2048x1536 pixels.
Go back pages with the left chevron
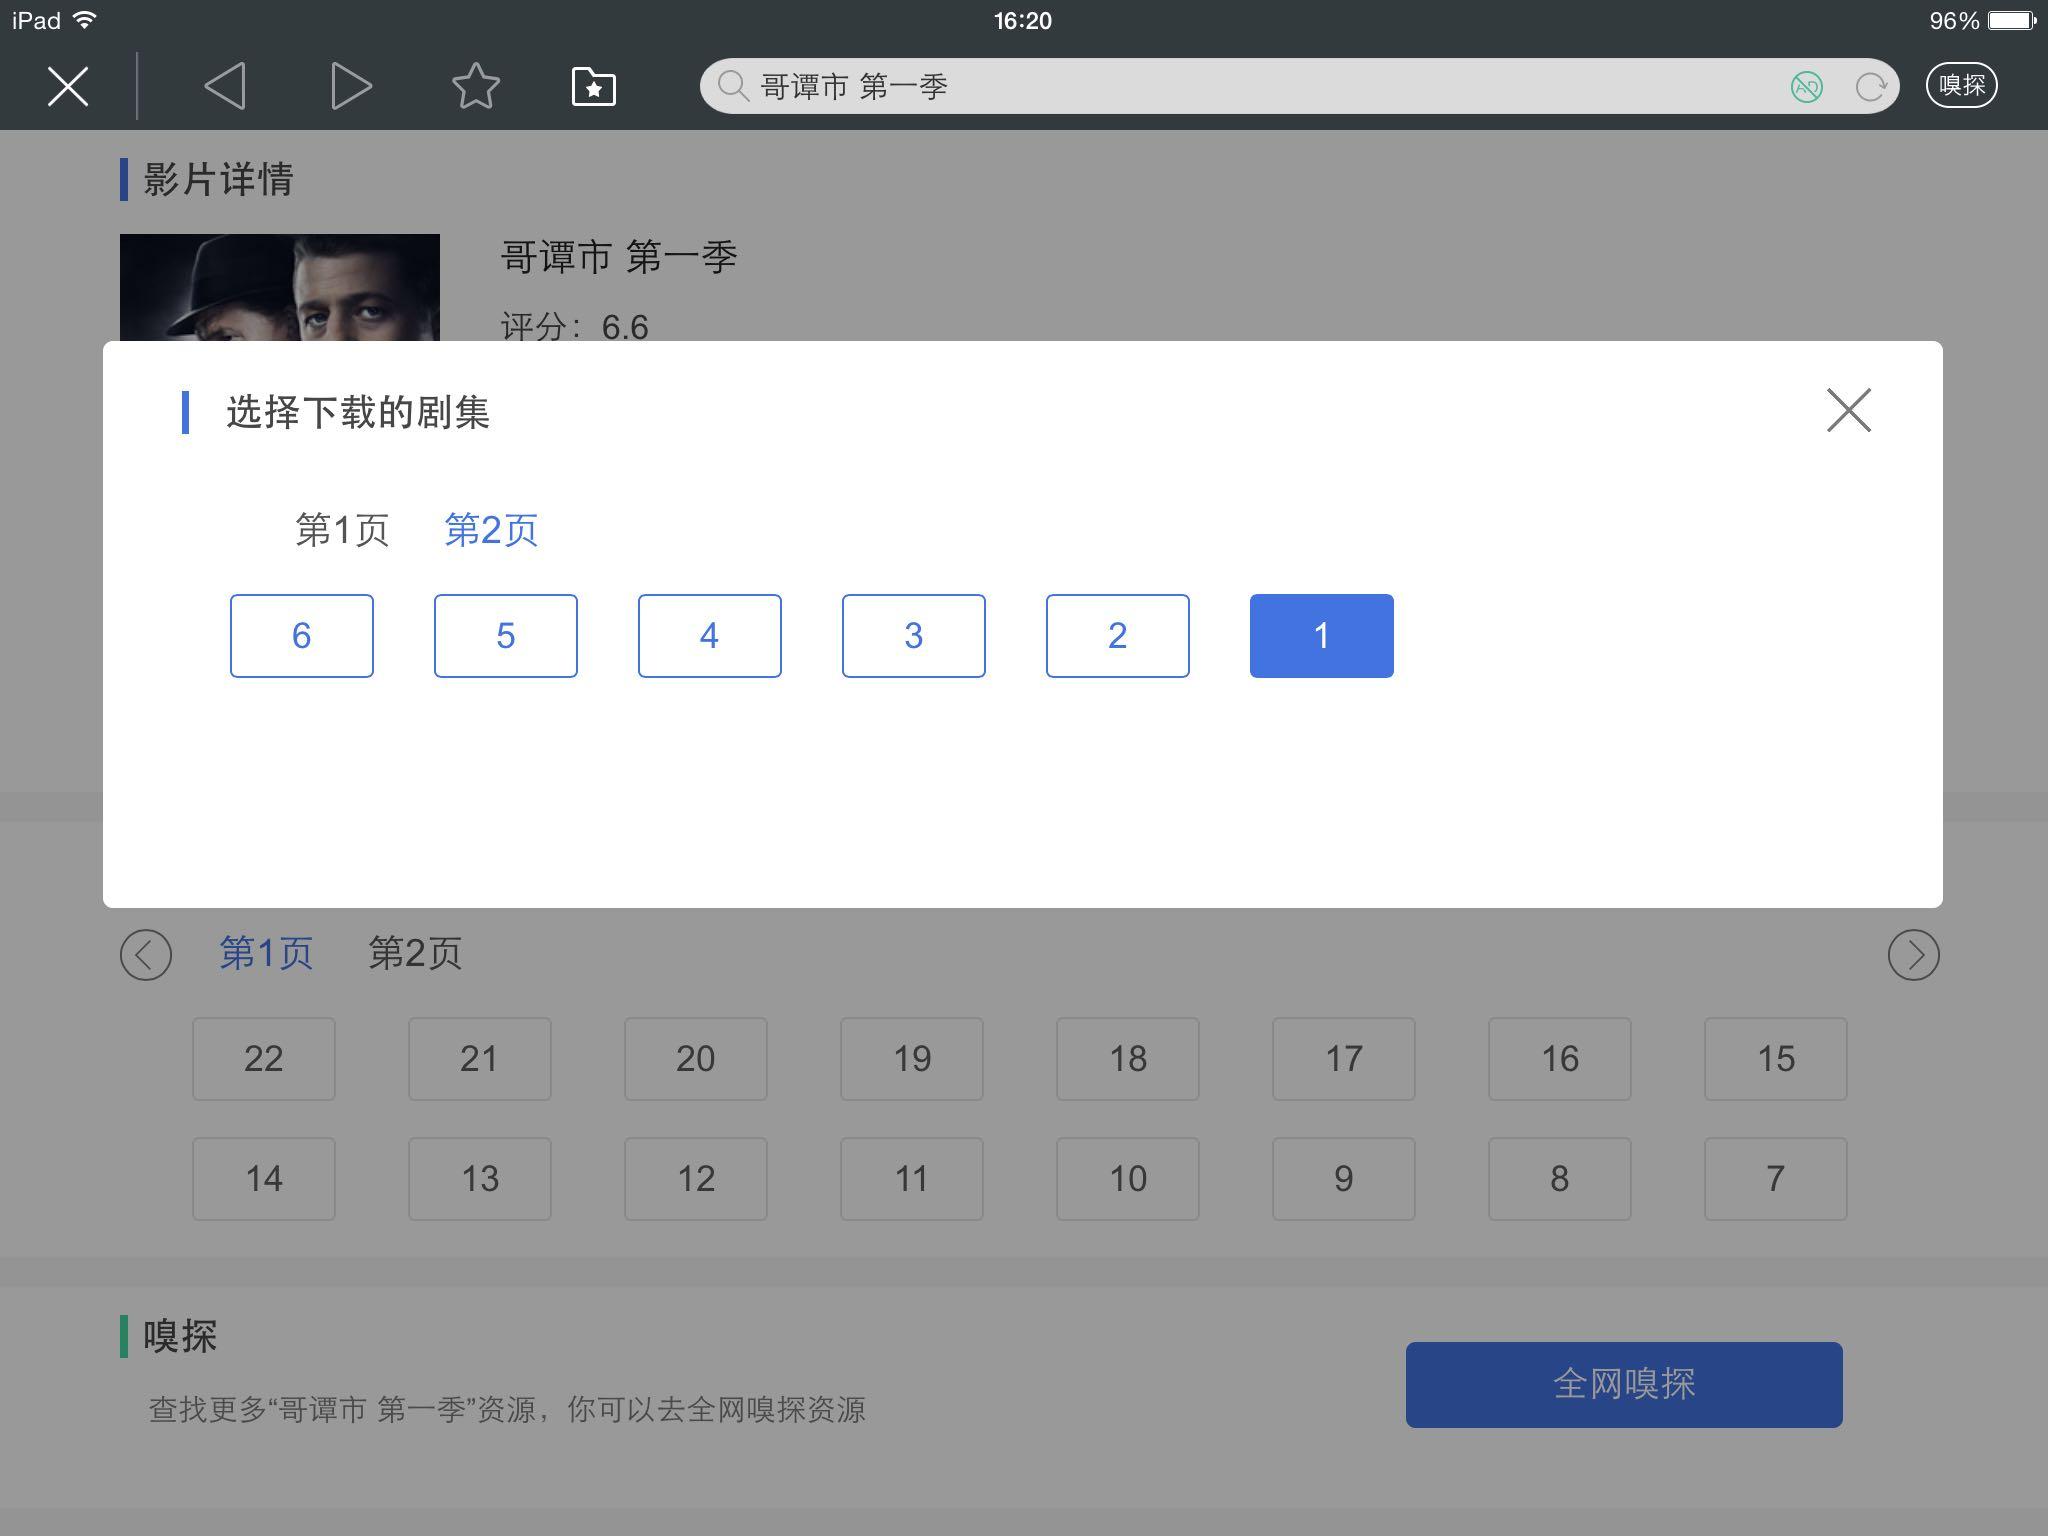tap(146, 953)
